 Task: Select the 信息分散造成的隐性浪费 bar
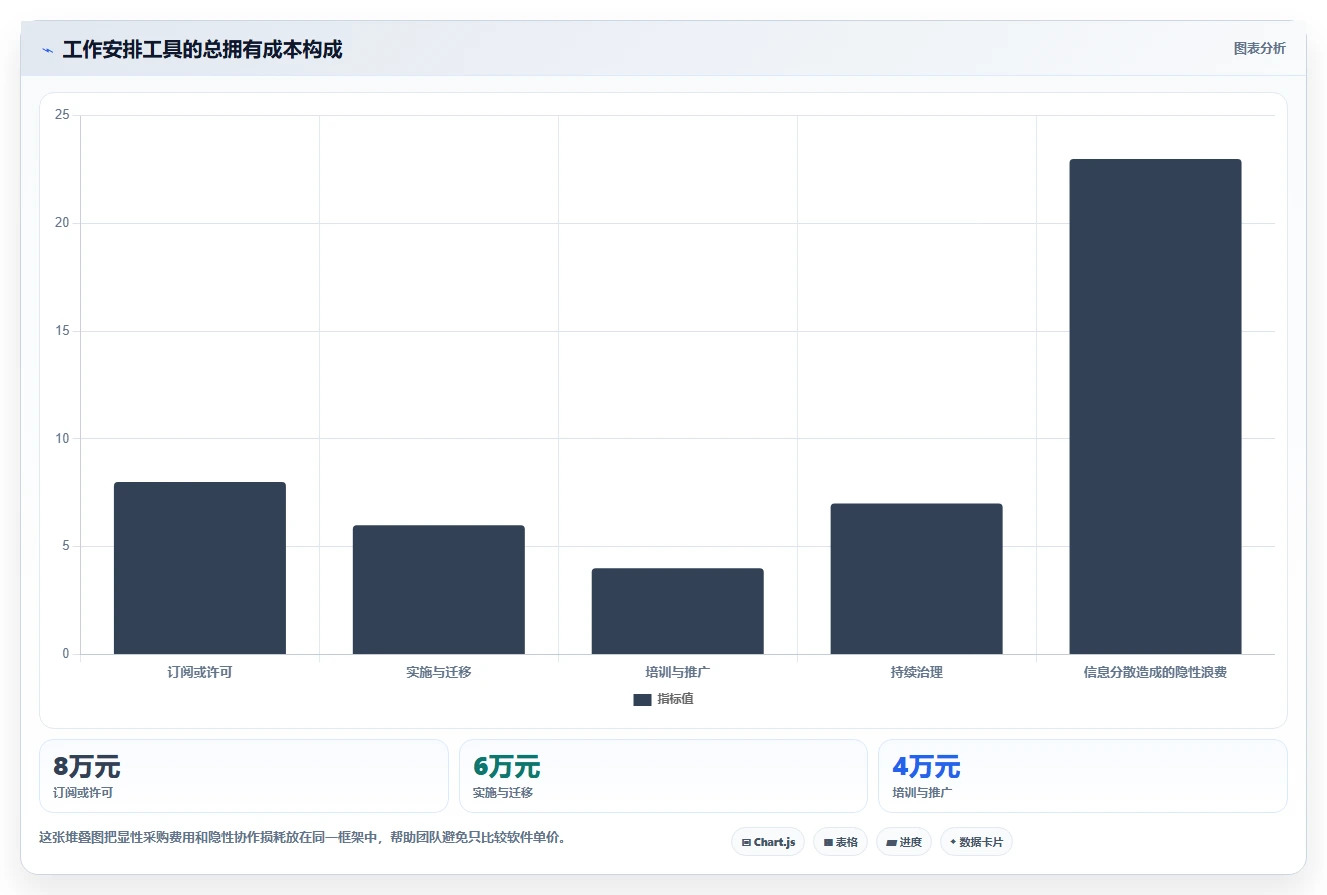pyautogui.click(x=1155, y=407)
